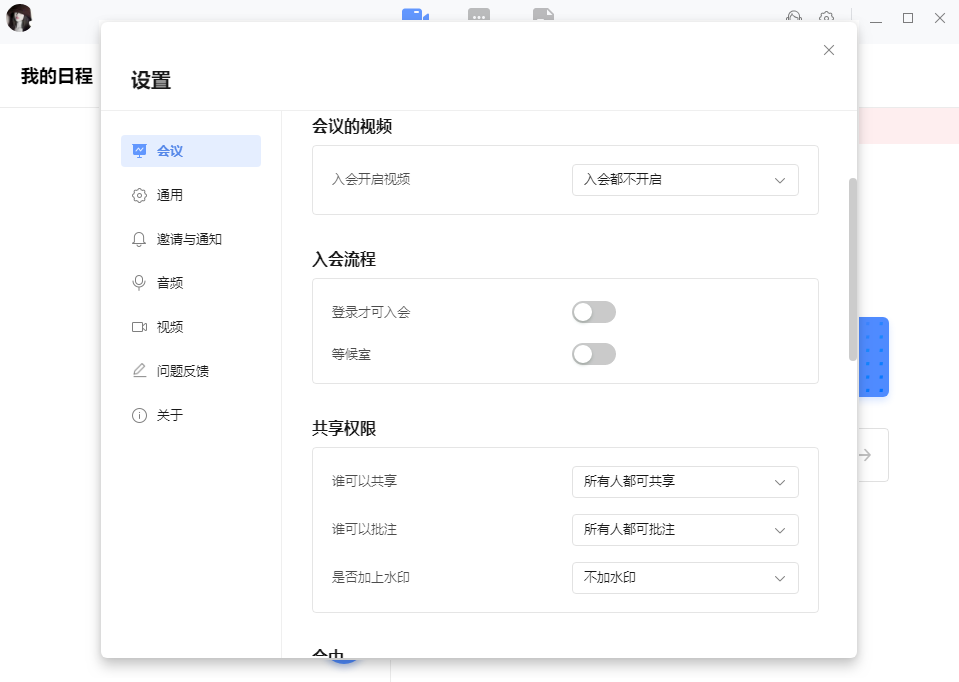
Task: Select the 通用 general settings section
Action: (x=168, y=194)
